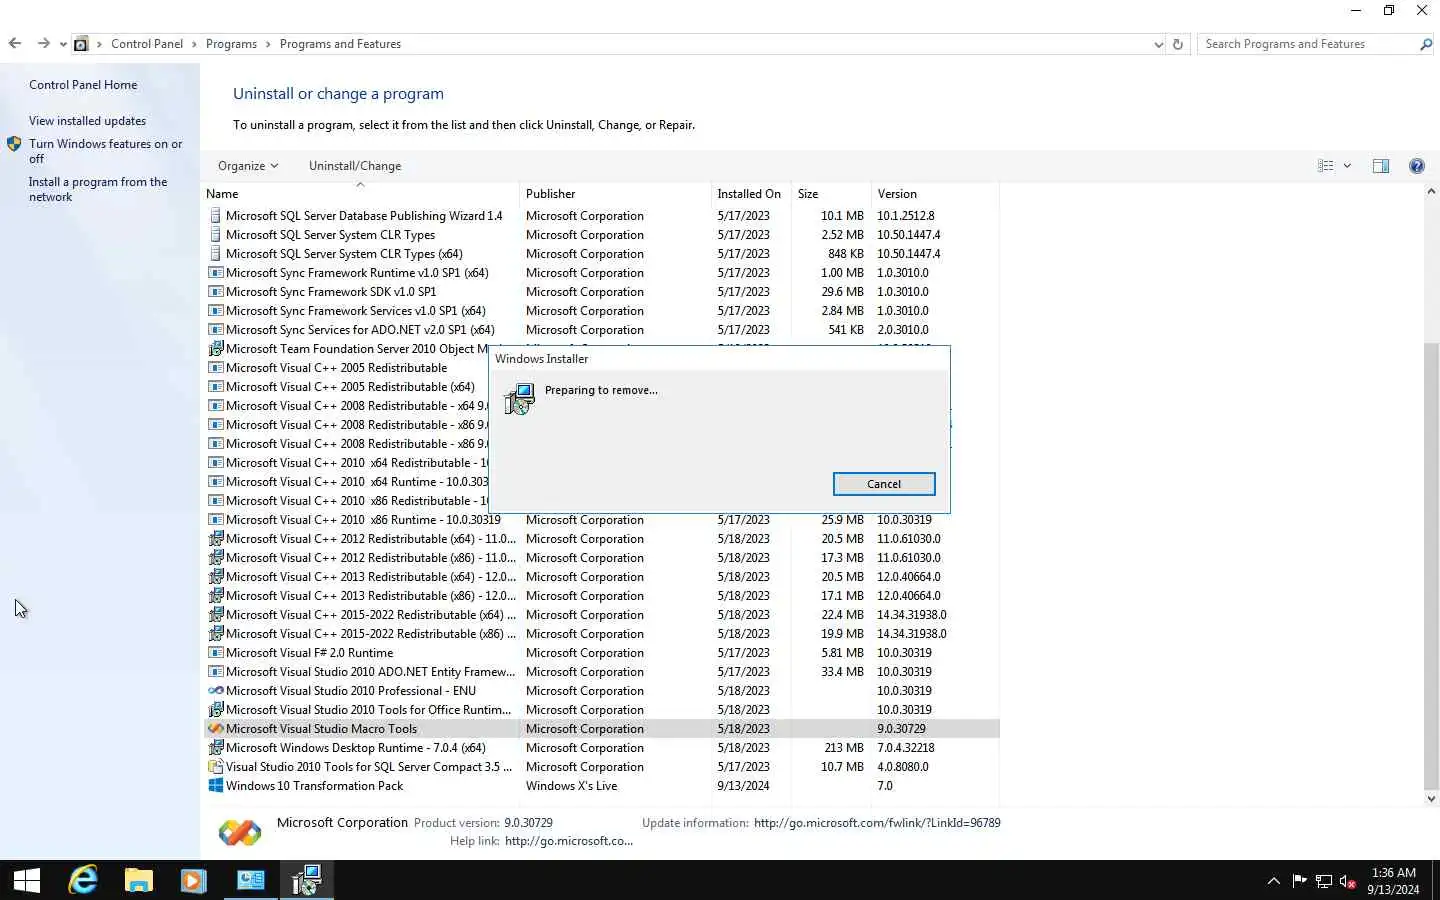Open View installed updates link
The height and width of the screenshot is (900, 1440).
(87, 121)
